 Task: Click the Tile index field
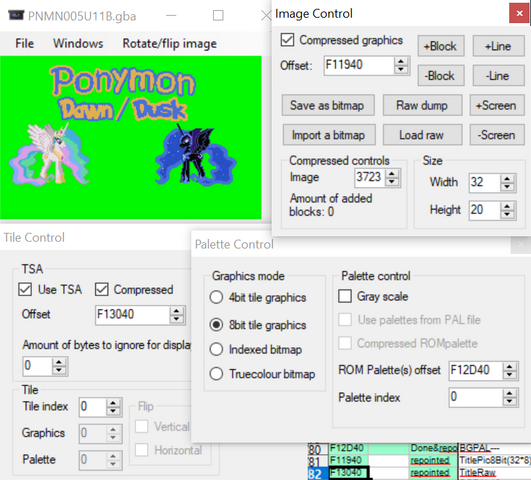tap(93, 407)
